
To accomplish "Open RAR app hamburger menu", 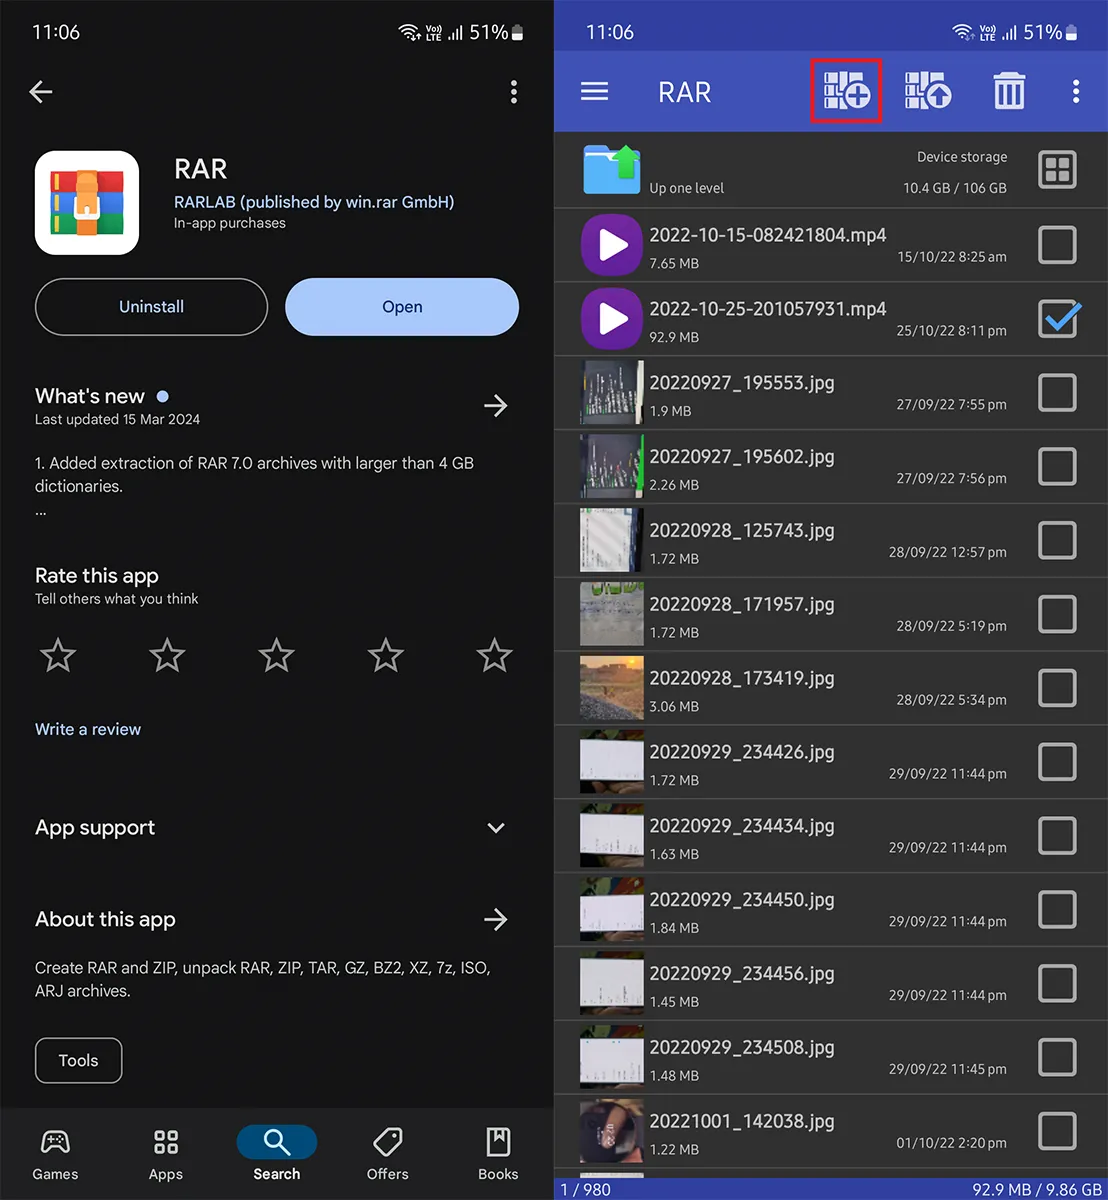I will point(595,92).
